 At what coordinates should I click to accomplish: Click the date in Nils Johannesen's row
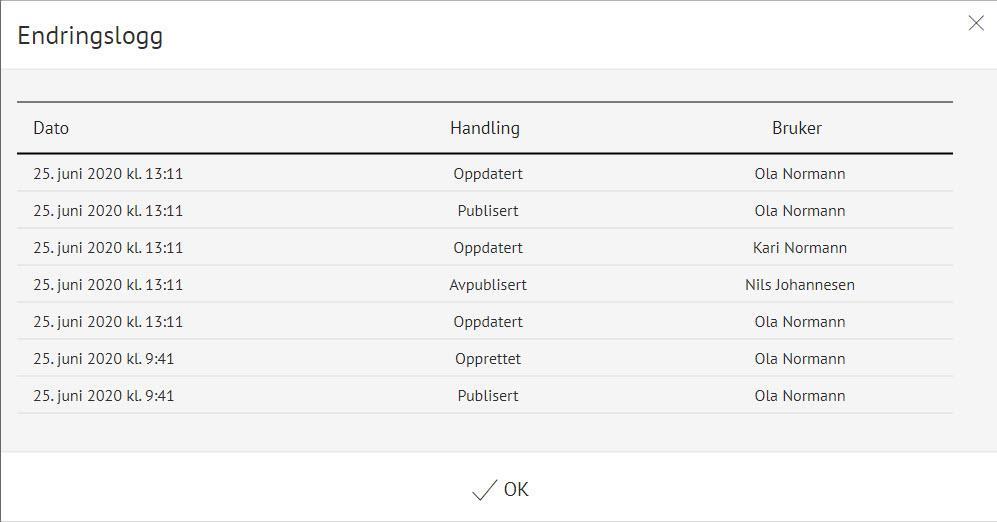[x=108, y=285]
